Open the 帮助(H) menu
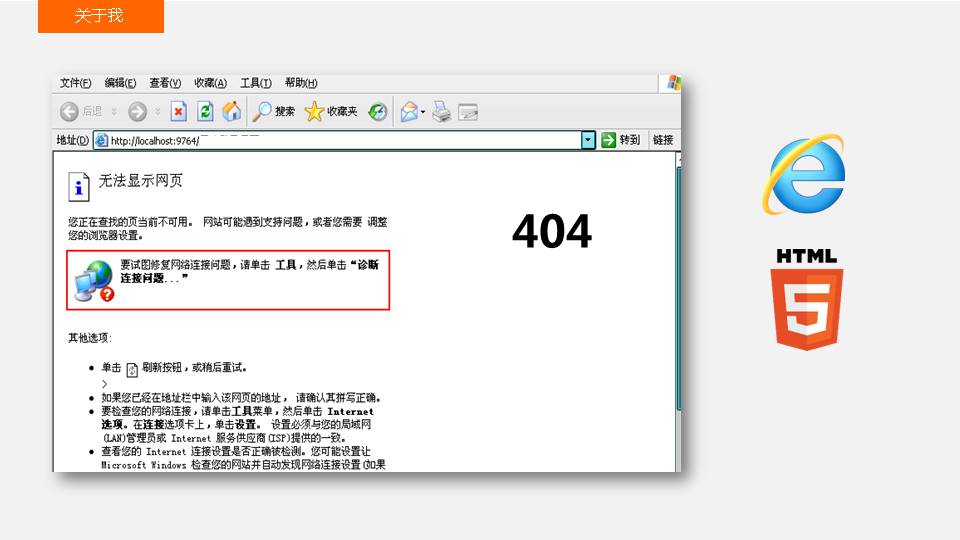960x540 pixels. 300,83
